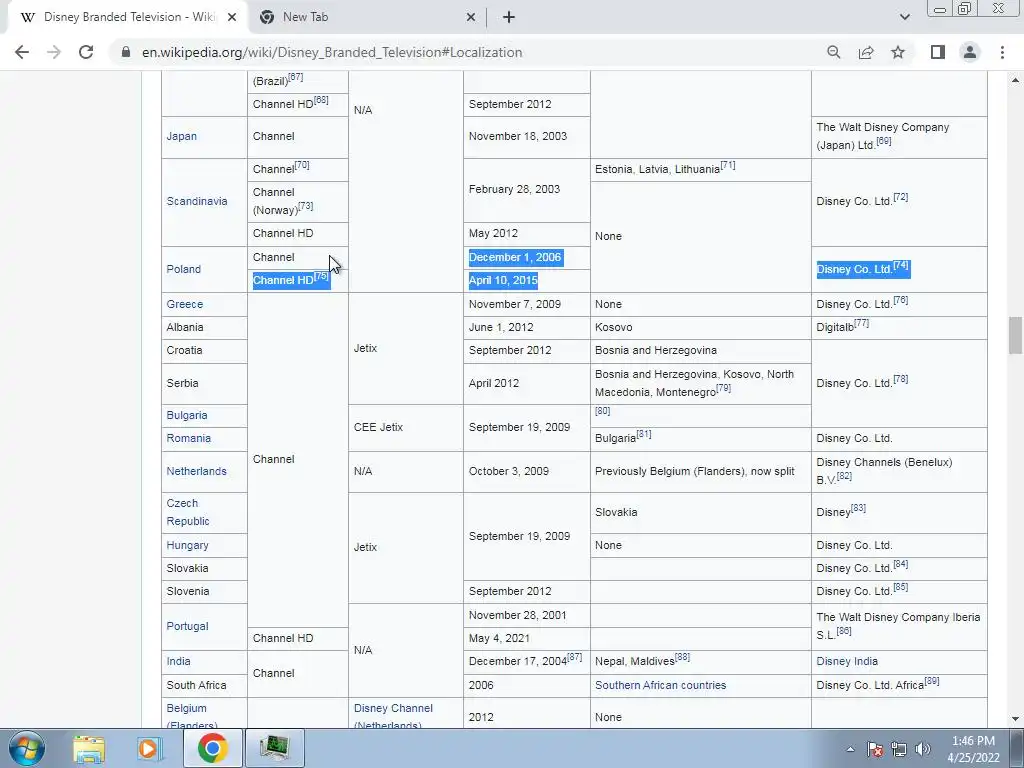Image resolution: width=1024 pixels, height=768 pixels.
Task: Click 'Previously Belgium (Flanders), now split' text
Action: pos(694,471)
